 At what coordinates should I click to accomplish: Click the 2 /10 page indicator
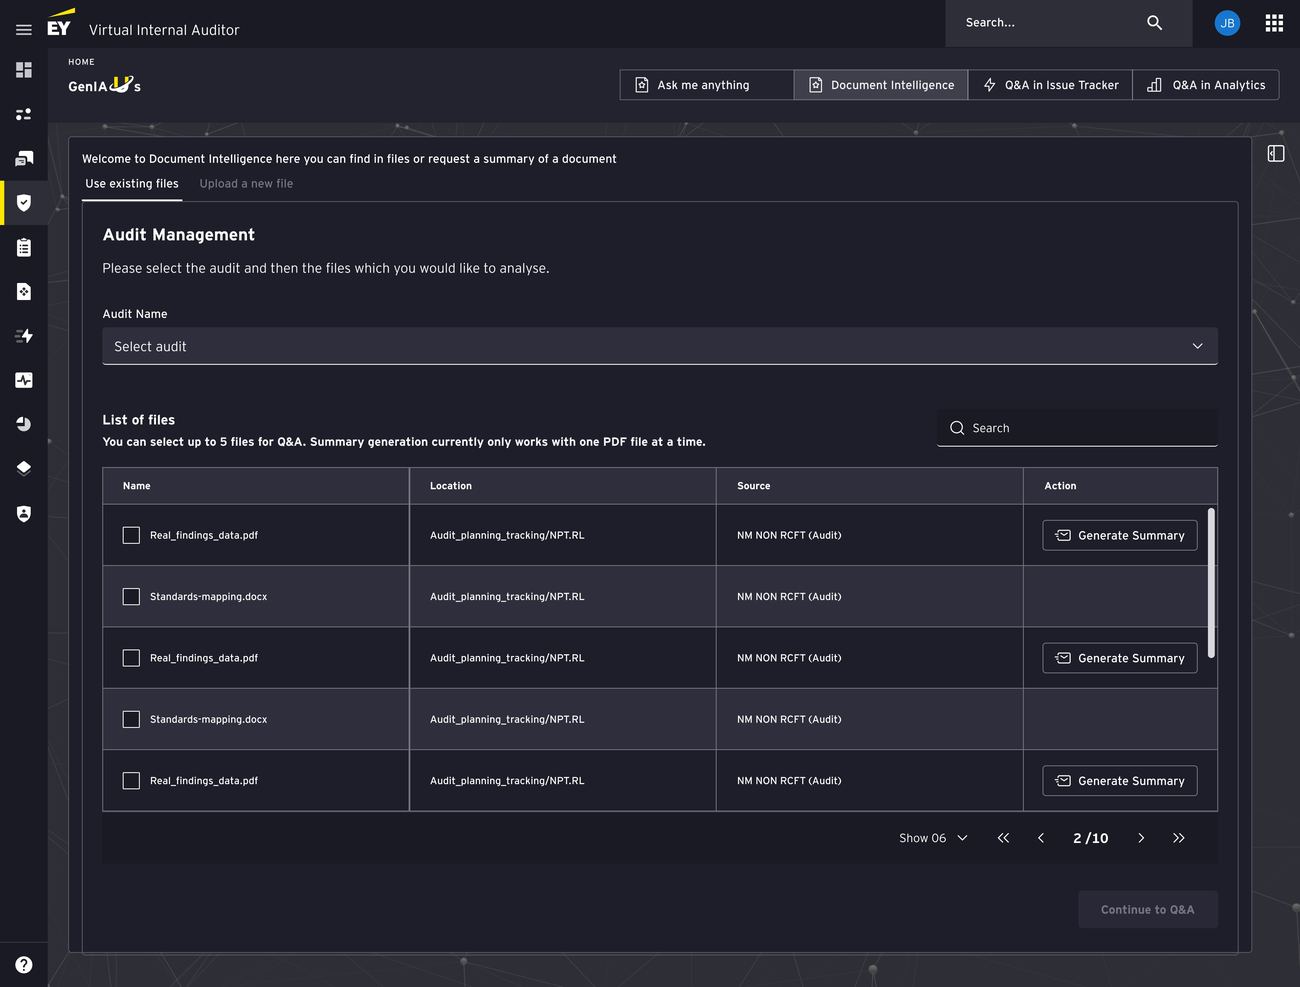1091,838
